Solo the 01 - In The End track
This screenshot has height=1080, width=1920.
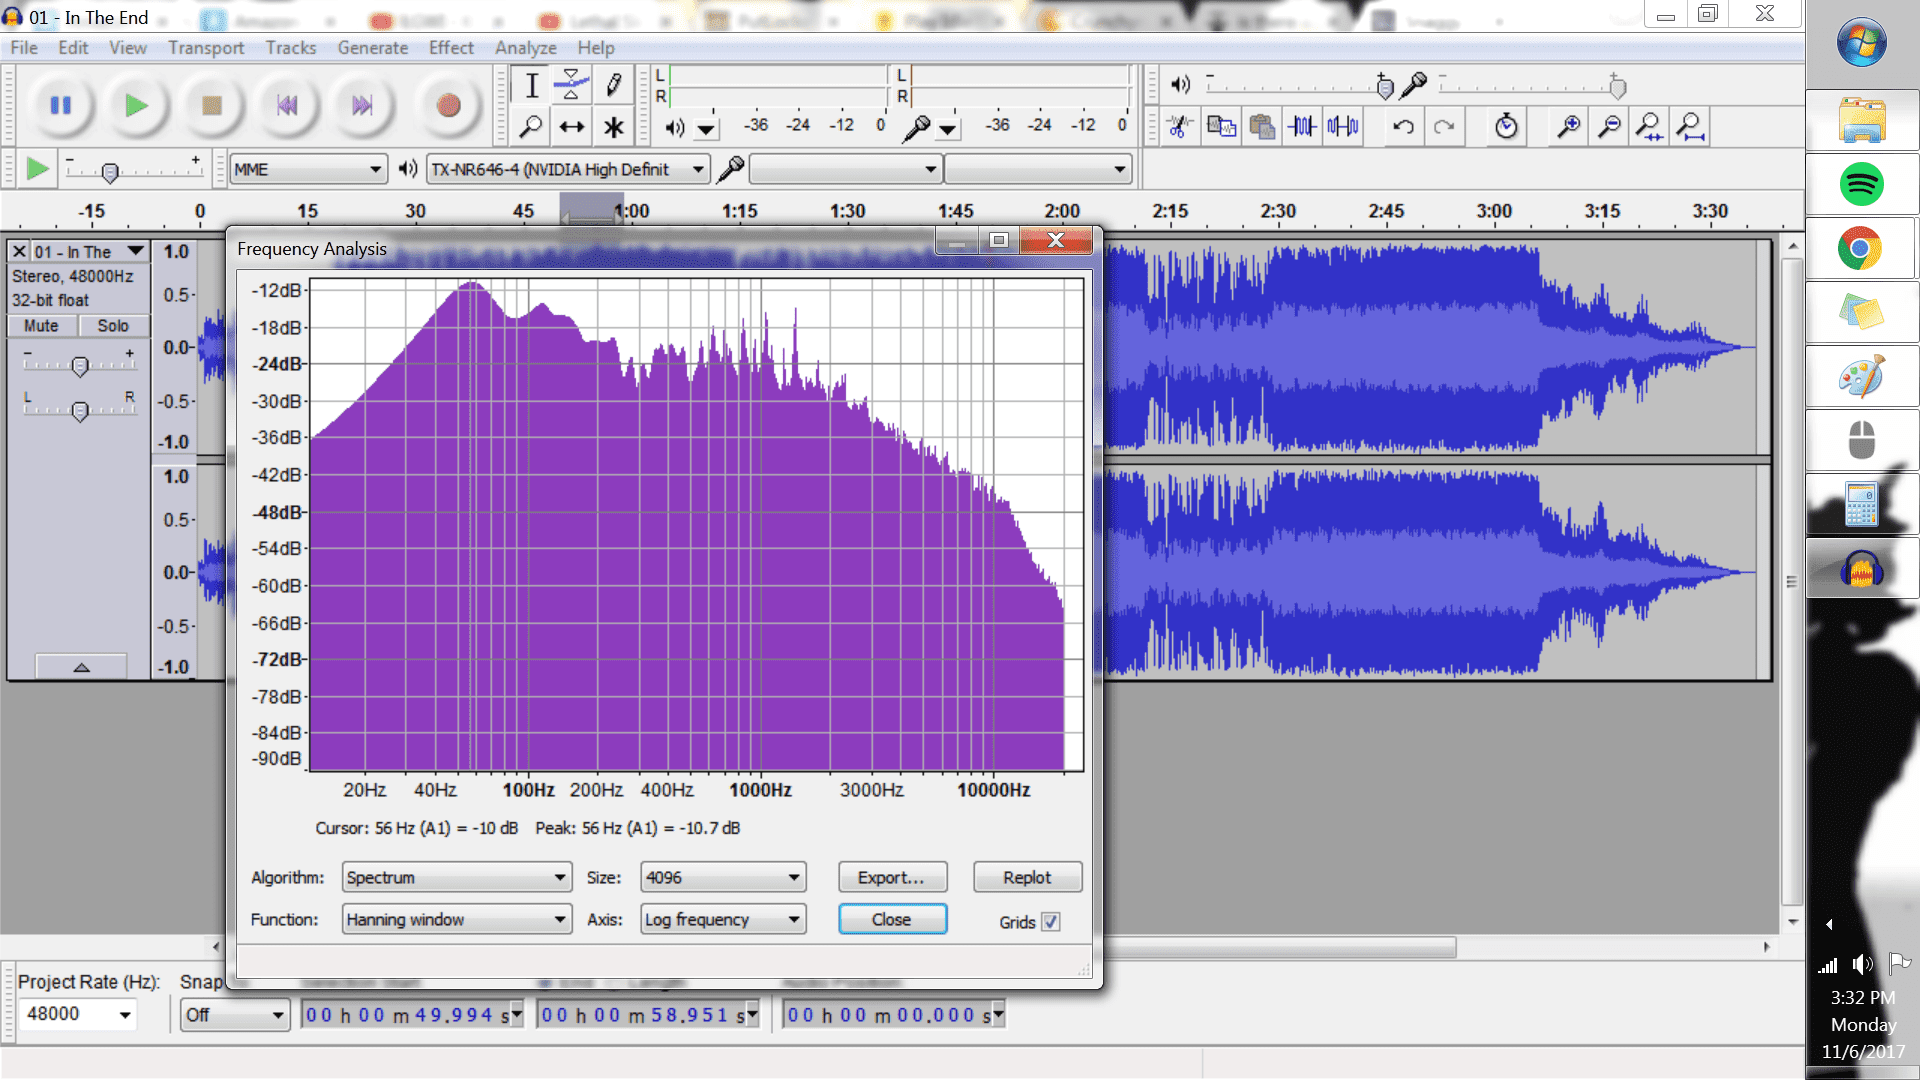113,326
